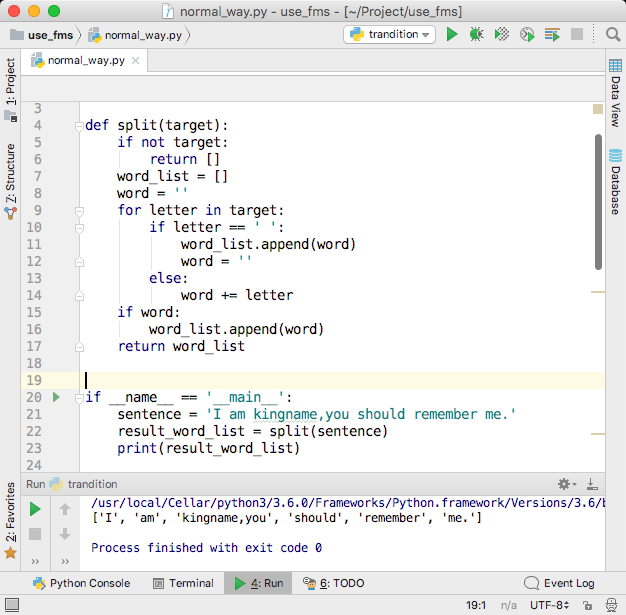Click the Structure icon on left strip
626x615 pixels.
(10, 213)
